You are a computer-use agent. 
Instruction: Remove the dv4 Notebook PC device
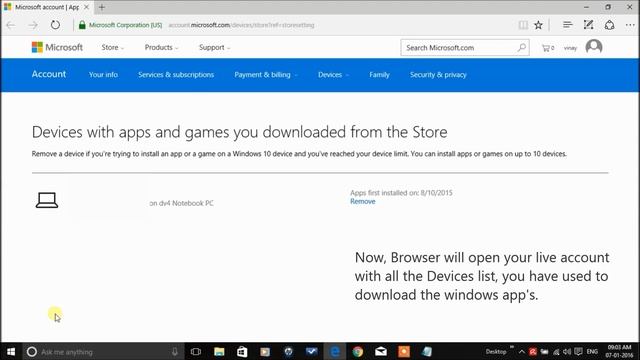tap(362, 201)
